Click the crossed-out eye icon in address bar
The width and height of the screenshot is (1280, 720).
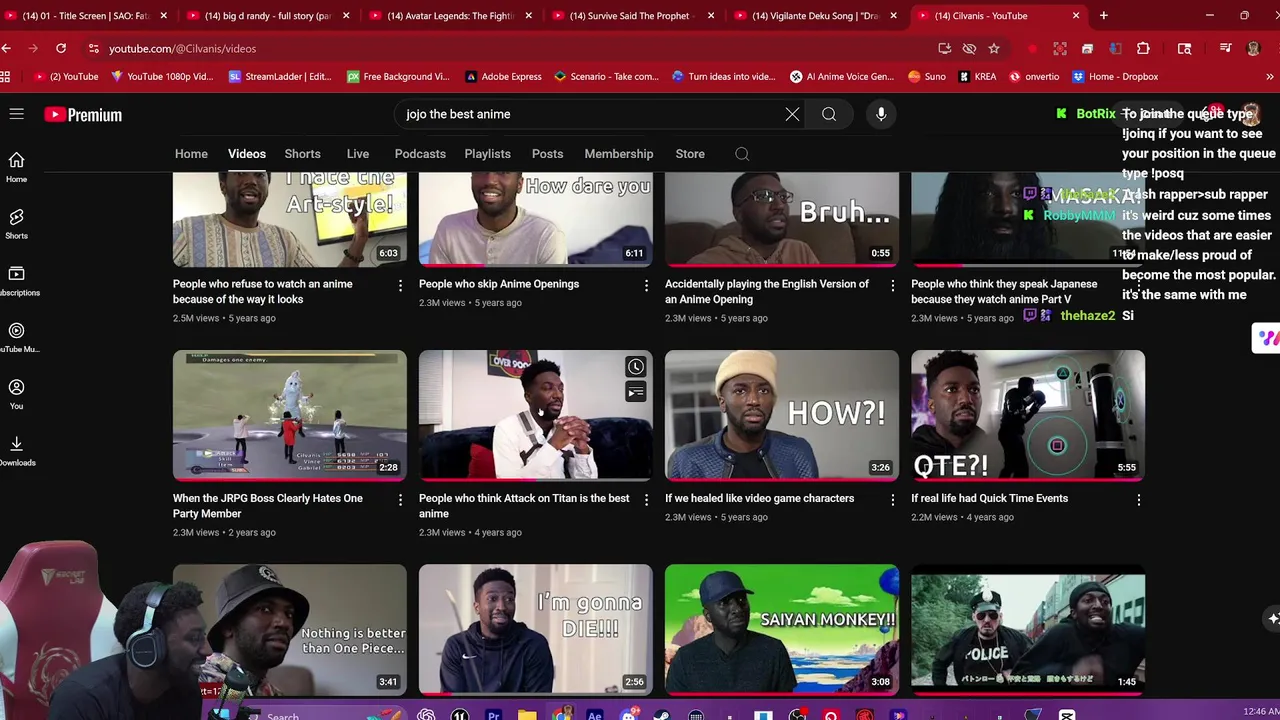[969, 48]
